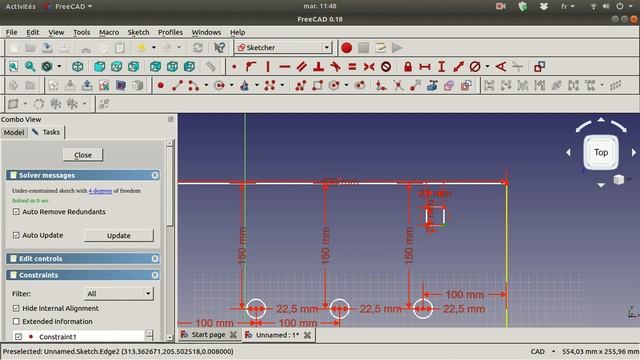Apply the equal constraint tool

pyautogui.click(x=352, y=67)
